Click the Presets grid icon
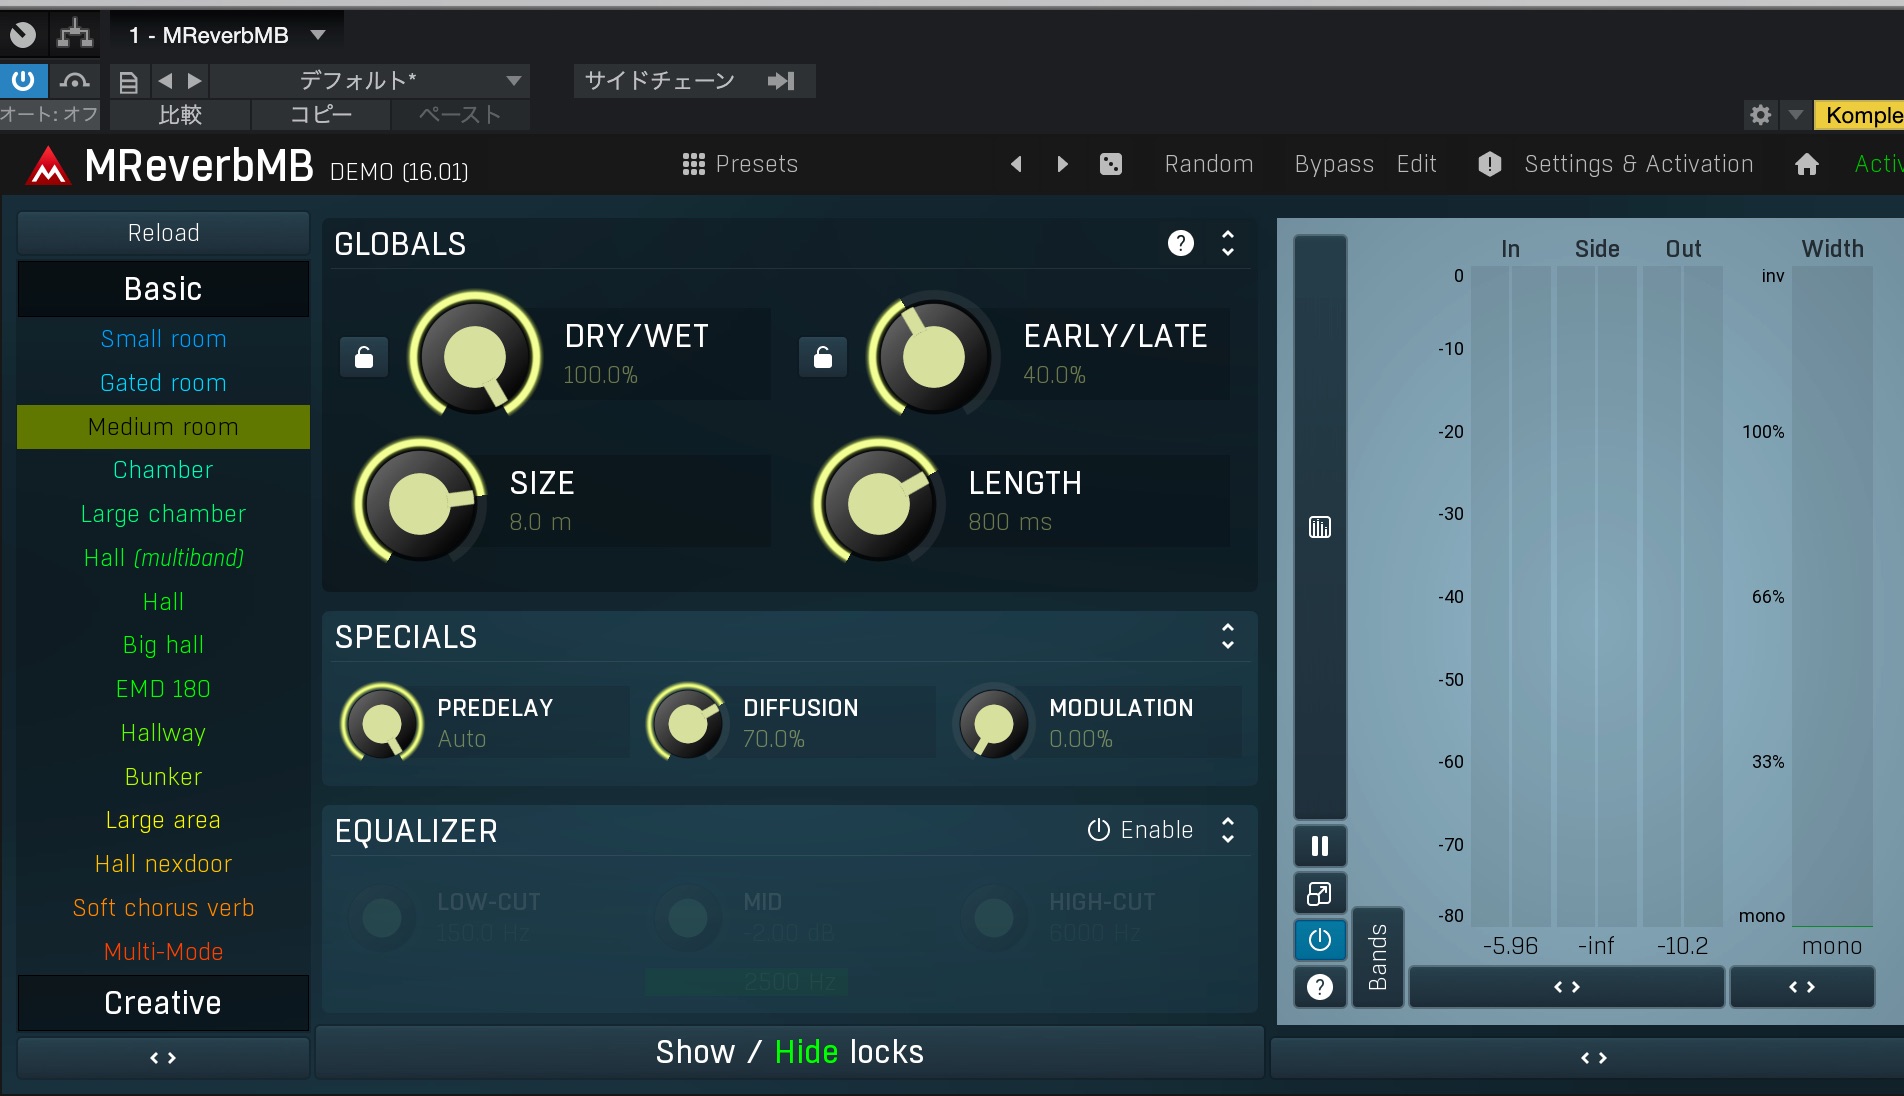The width and height of the screenshot is (1904, 1096). coord(693,164)
